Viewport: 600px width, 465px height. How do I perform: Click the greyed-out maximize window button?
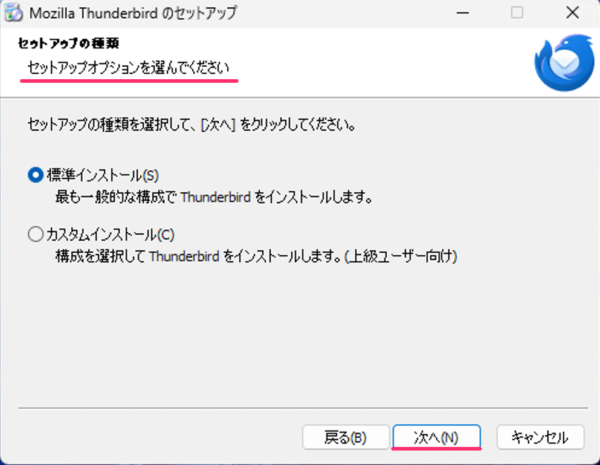coord(517,13)
